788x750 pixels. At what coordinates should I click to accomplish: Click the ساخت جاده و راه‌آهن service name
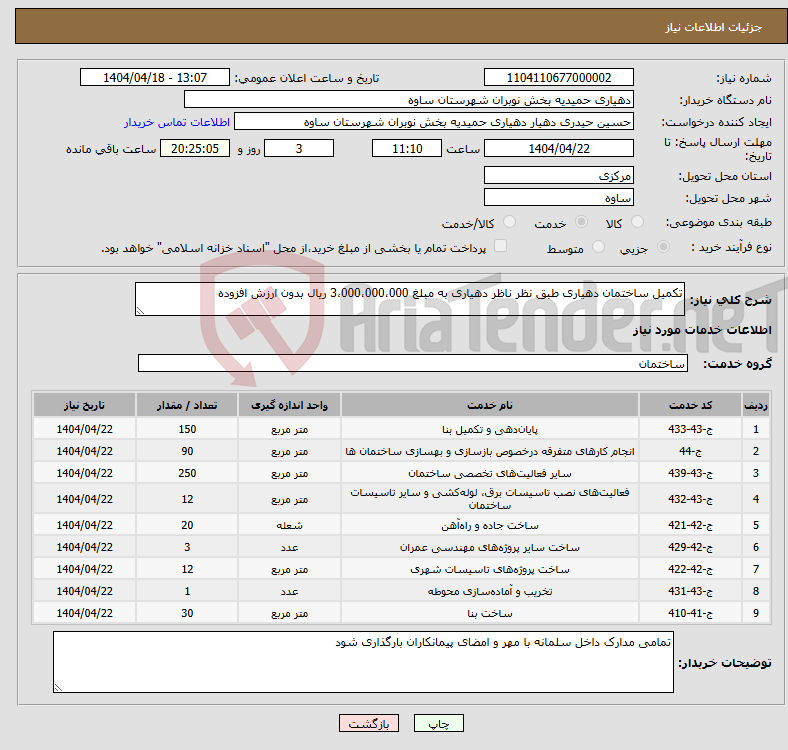coord(490,526)
